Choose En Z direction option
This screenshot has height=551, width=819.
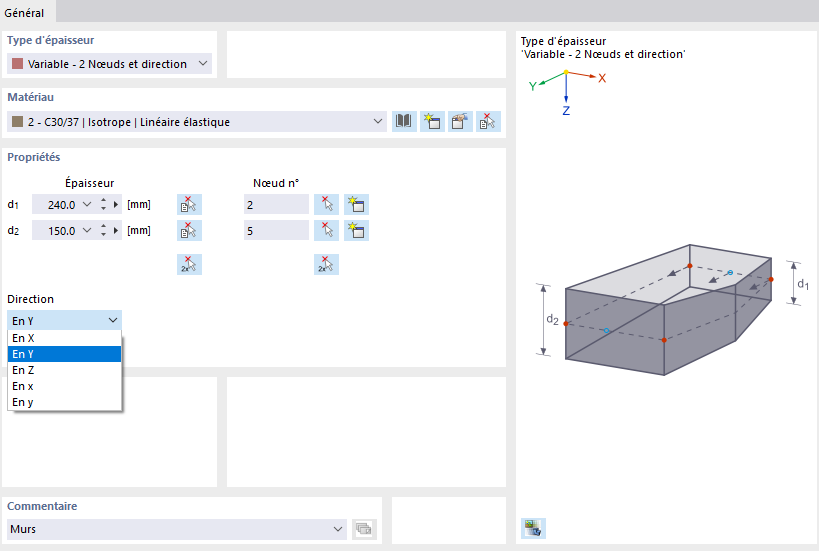click(64, 370)
